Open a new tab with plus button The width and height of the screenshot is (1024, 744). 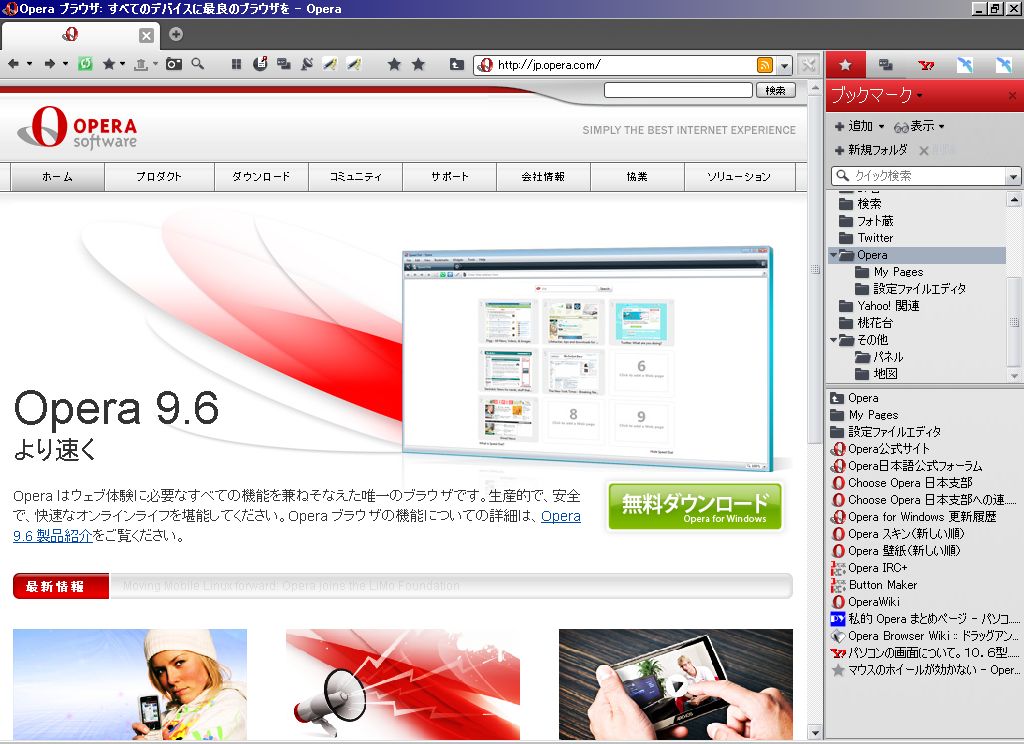pyautogui.click(x=176, y=34)
